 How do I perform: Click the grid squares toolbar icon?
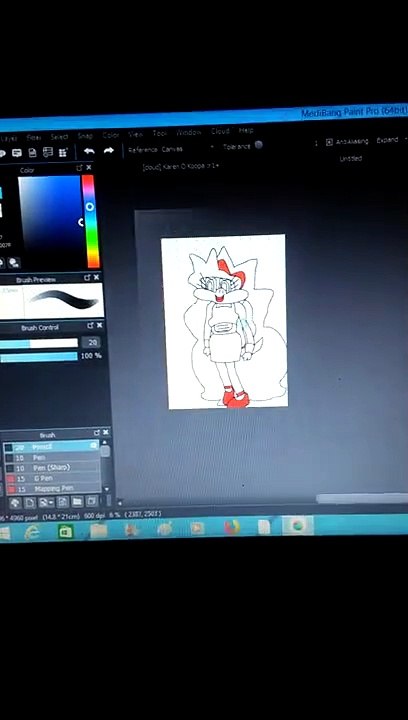[63, 152]
